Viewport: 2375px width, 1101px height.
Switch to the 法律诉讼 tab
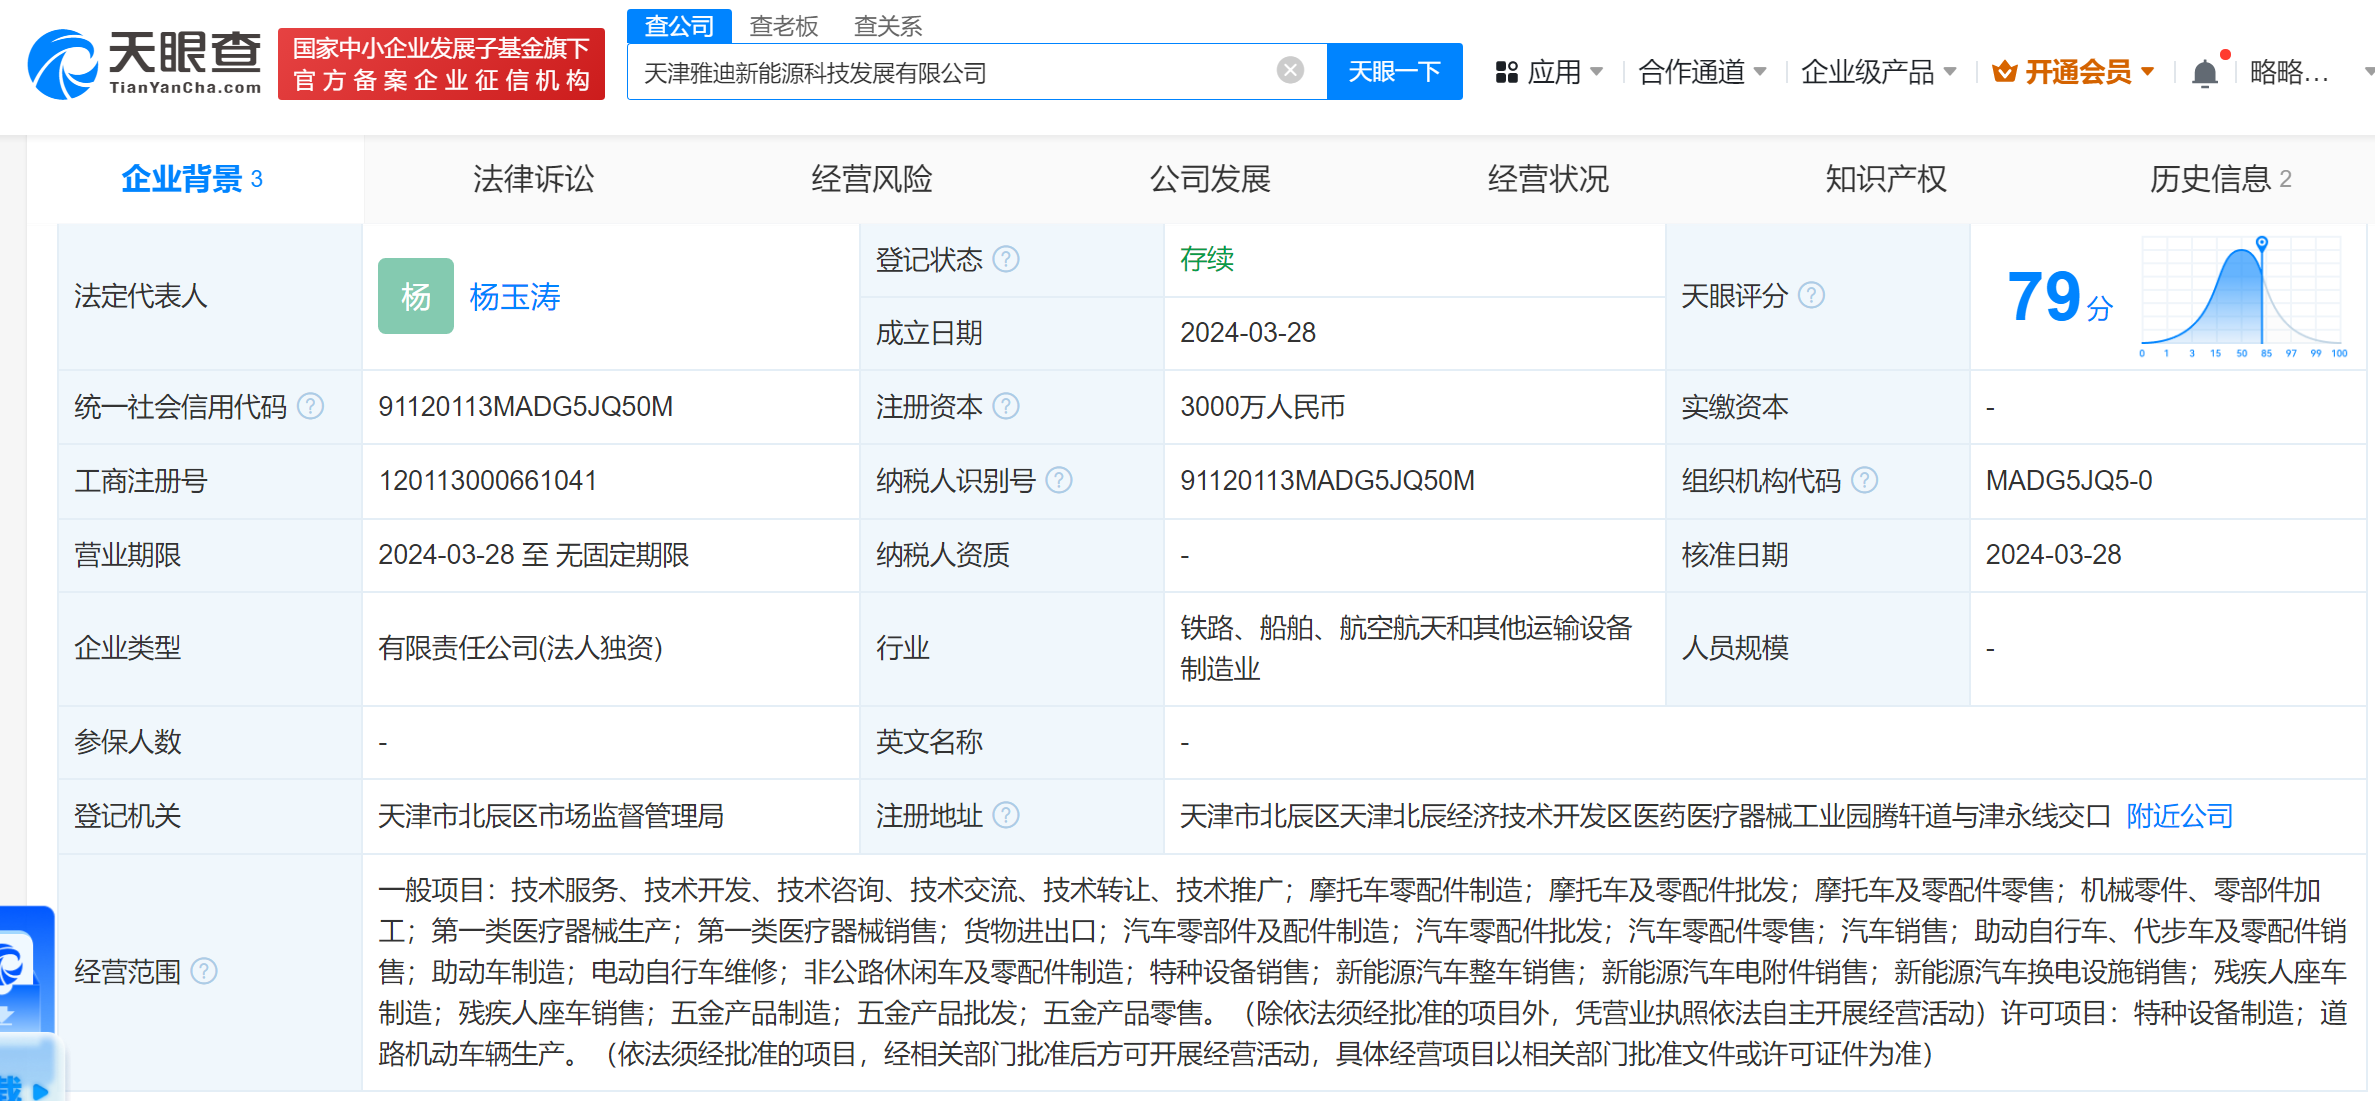click(533, 179)
